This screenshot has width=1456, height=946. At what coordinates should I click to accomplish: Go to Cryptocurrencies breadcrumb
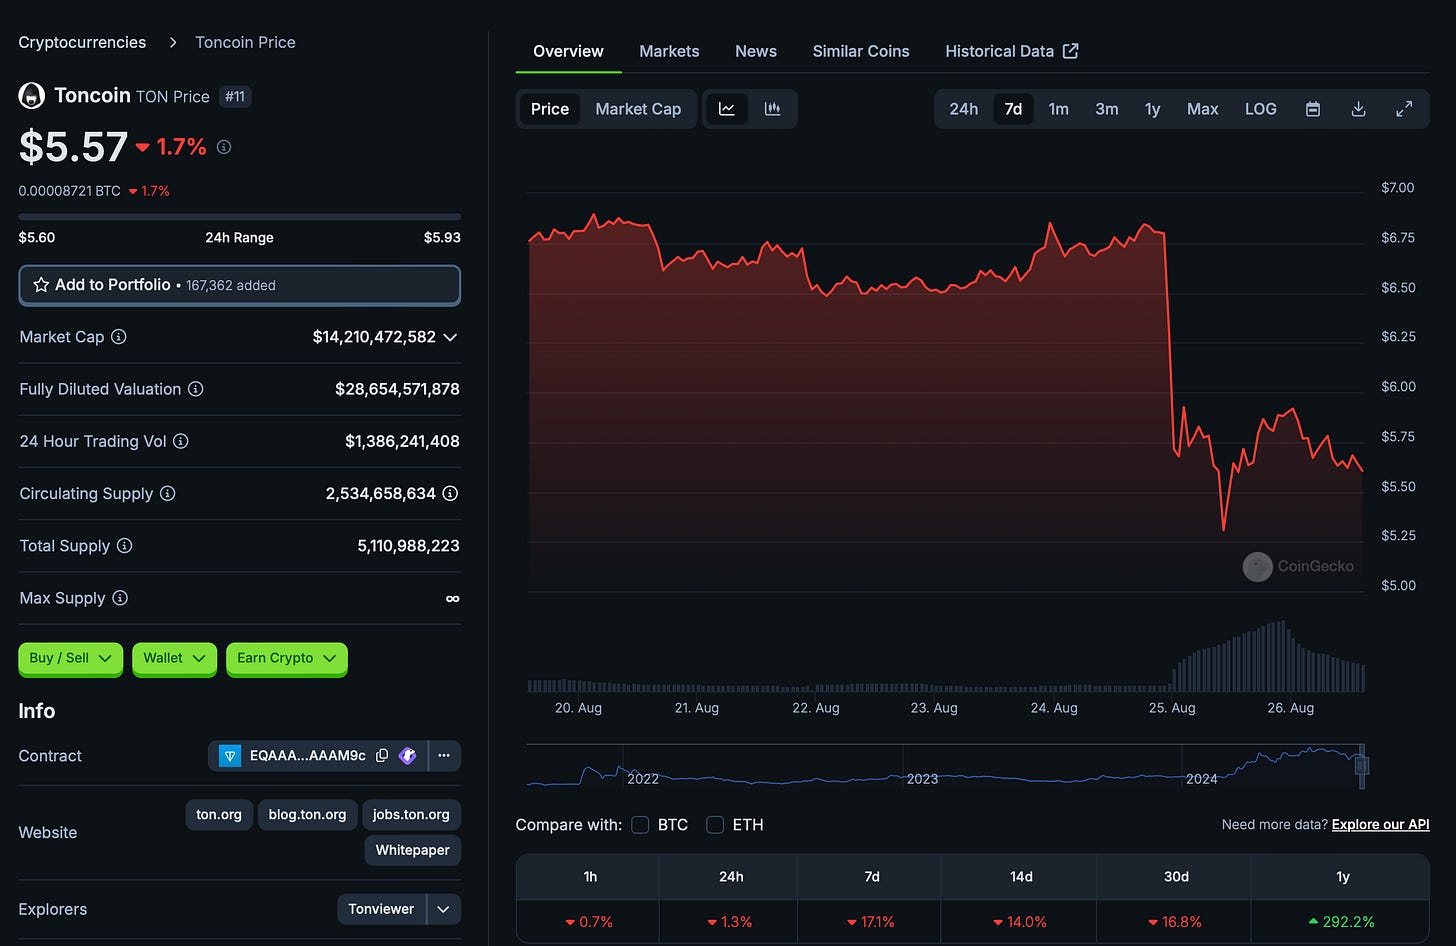click(82, 42)
